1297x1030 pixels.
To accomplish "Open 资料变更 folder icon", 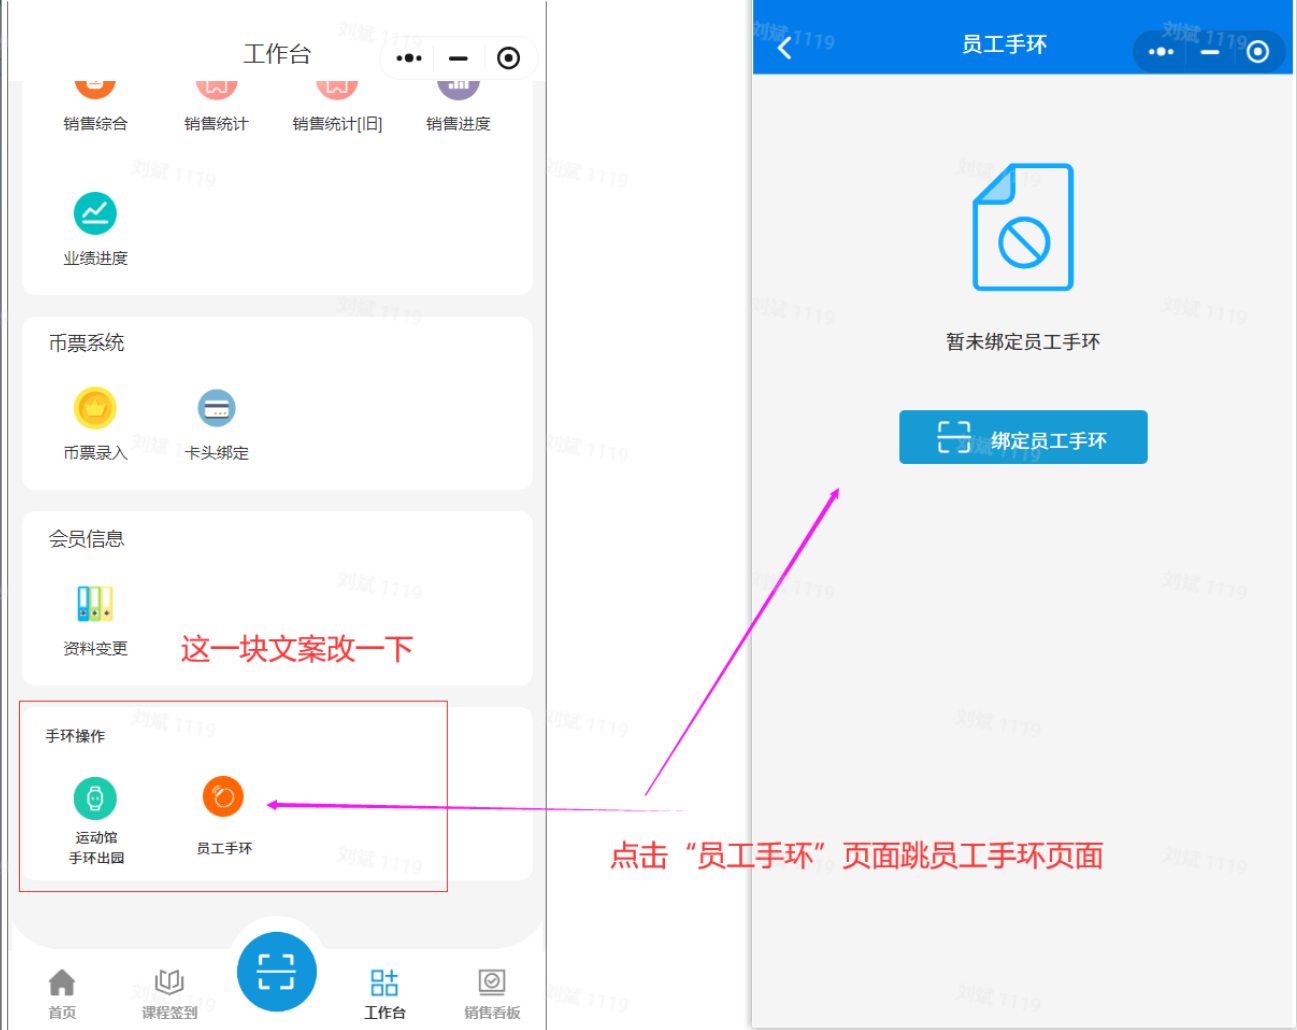I will (x=95, y=604).
